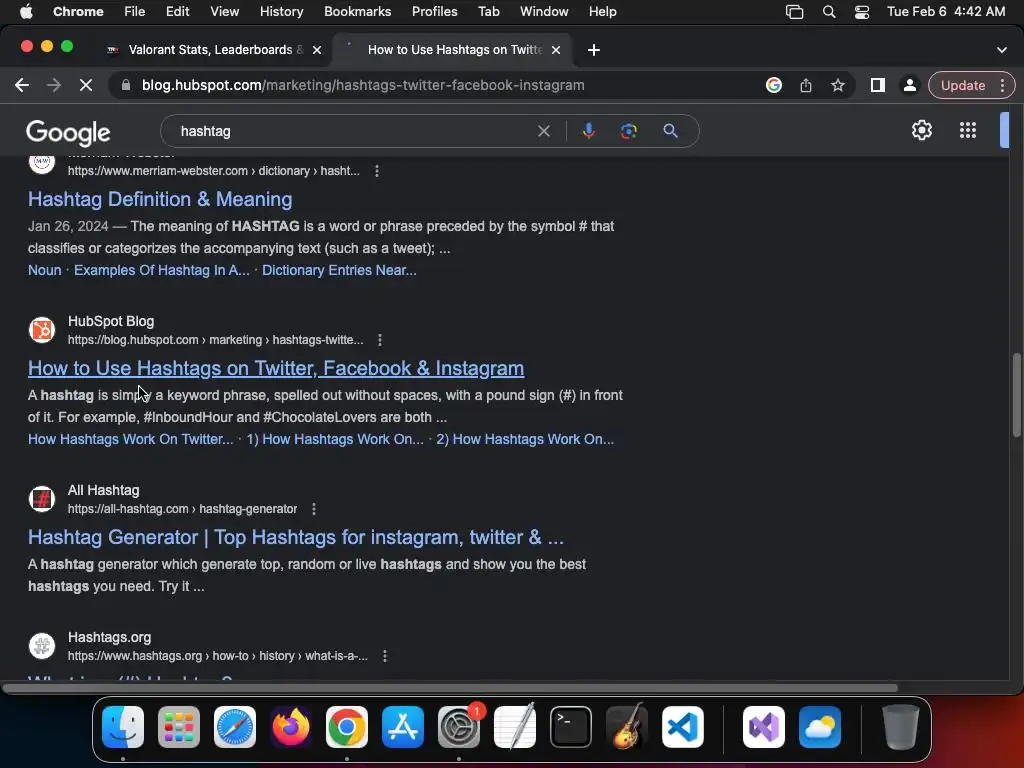Viewport: 1024px width, 768px height.
Task: Open Chrome side panel
Action: 878,85
